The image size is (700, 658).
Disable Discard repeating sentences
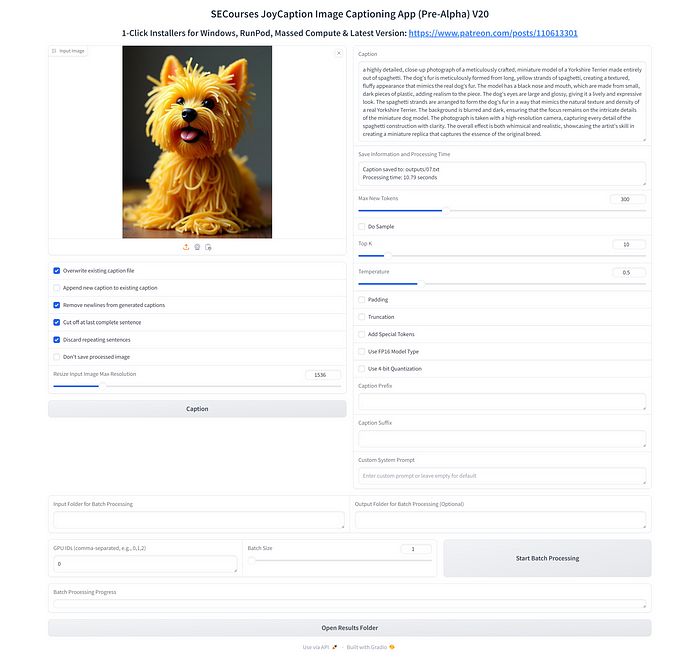57,340
